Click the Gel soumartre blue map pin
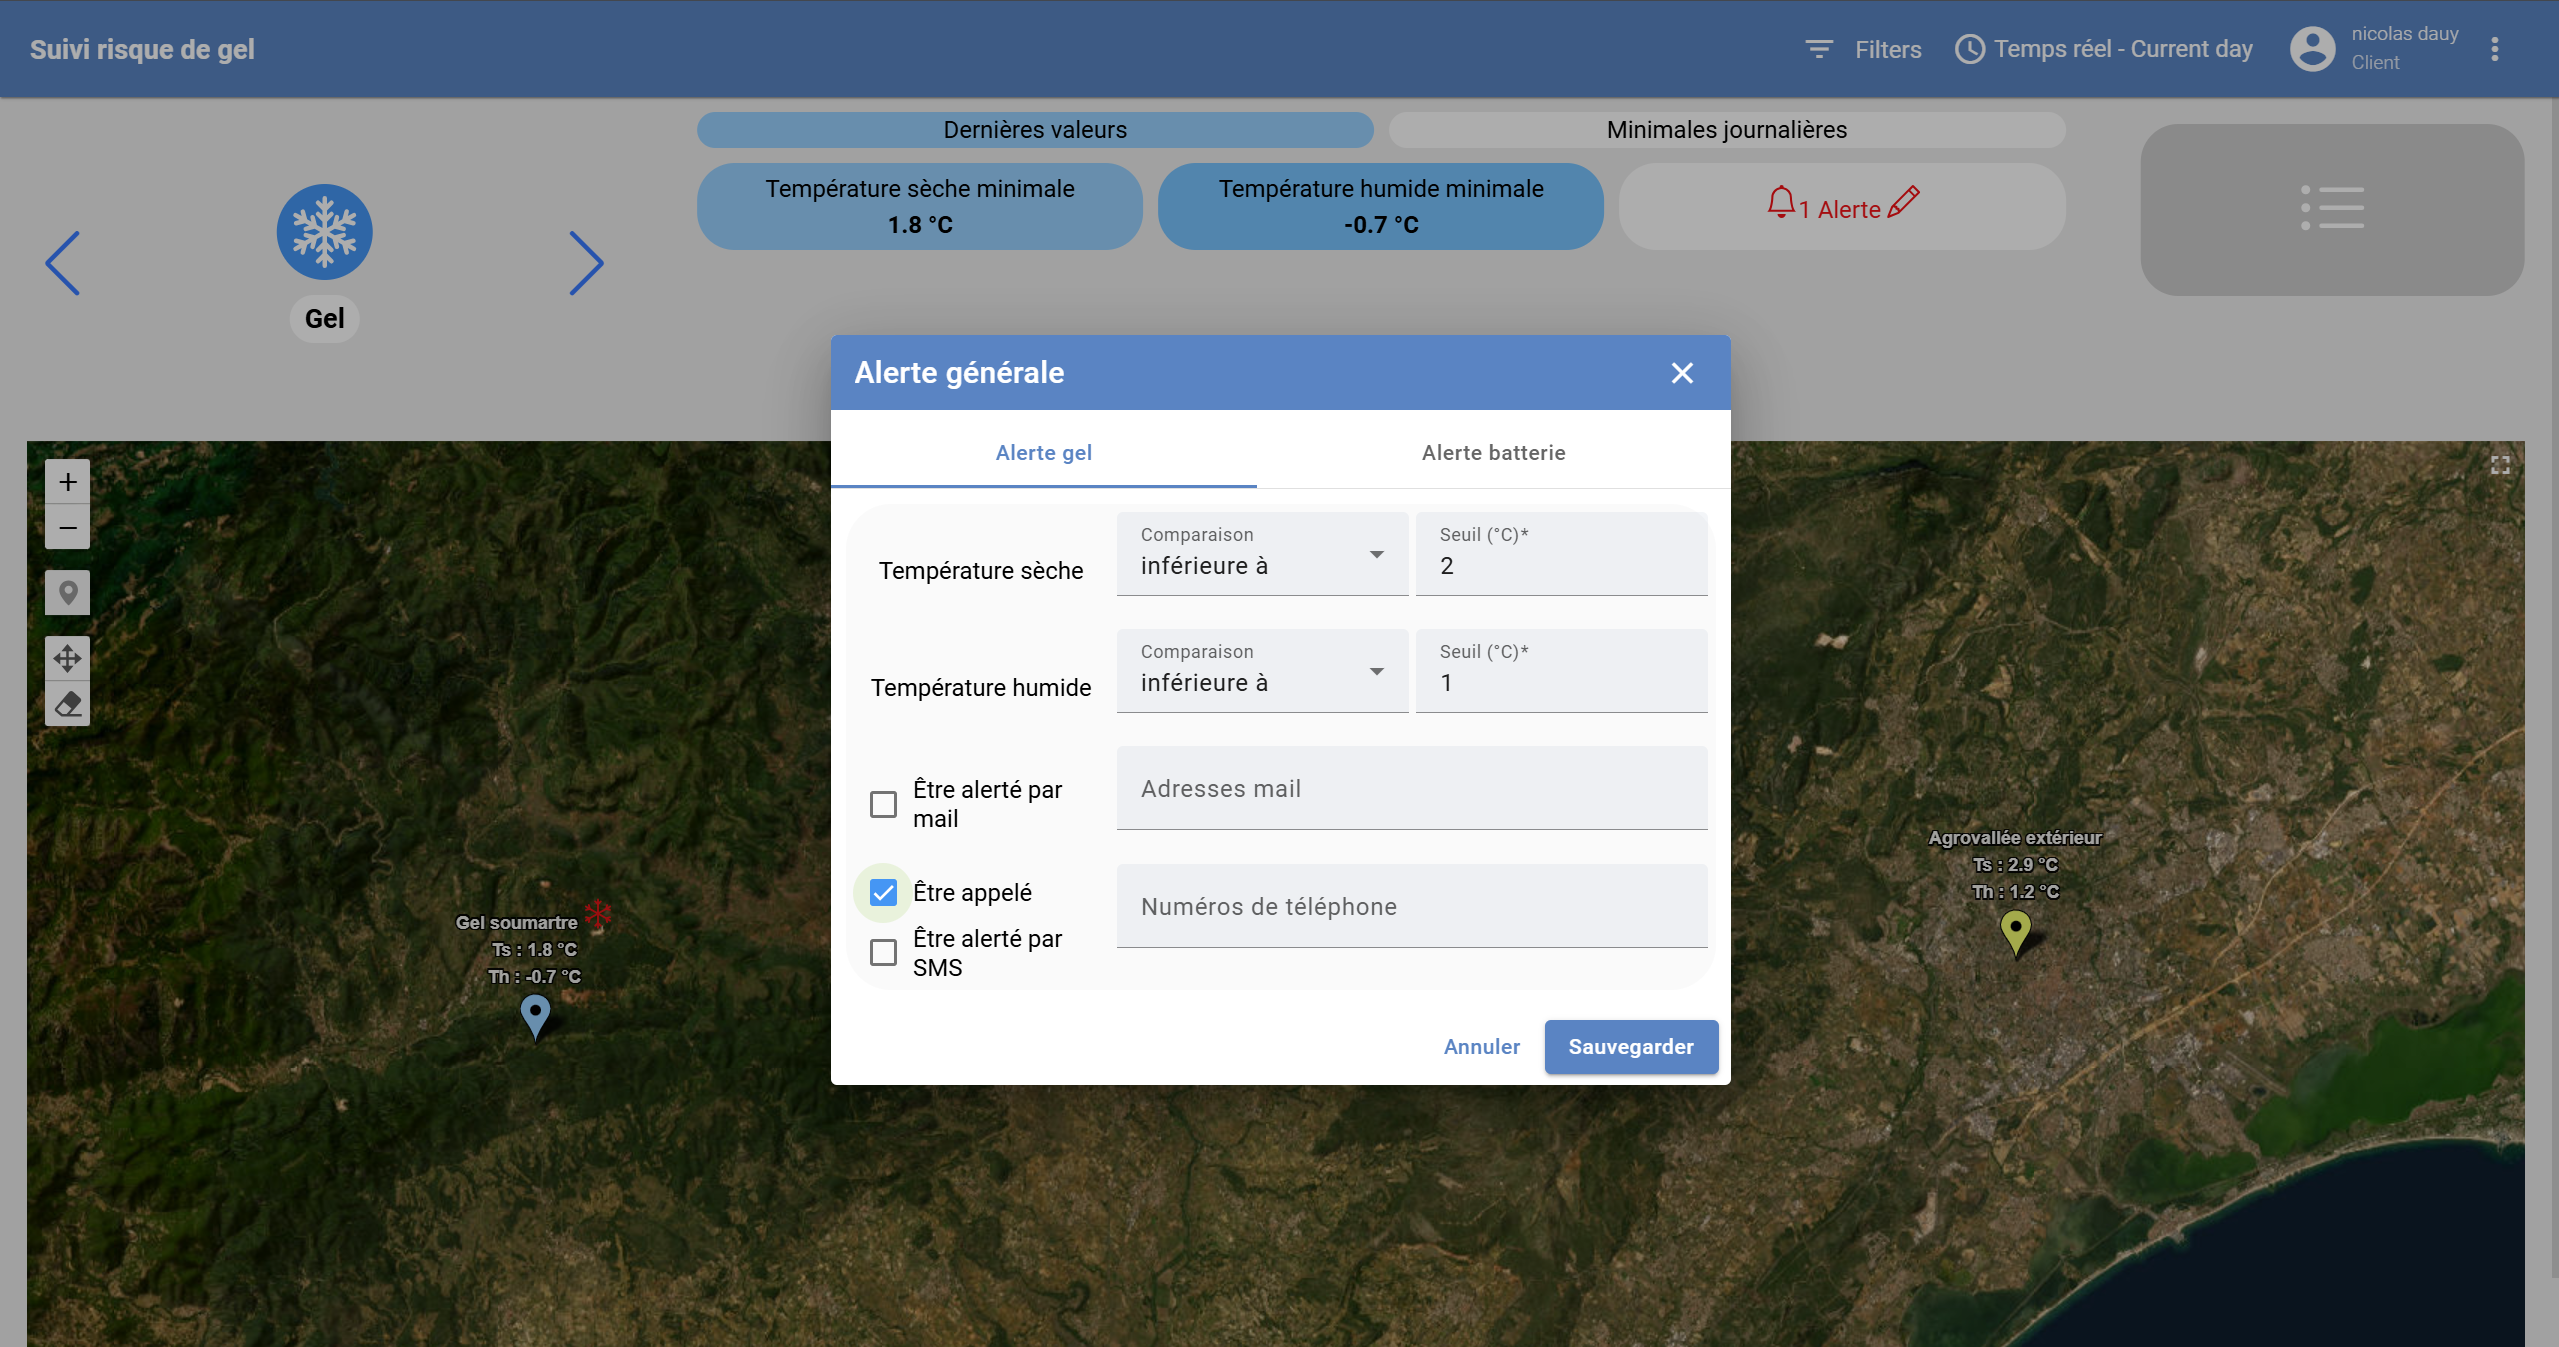2559x1347 pixels. click(x=535, y=1017)
